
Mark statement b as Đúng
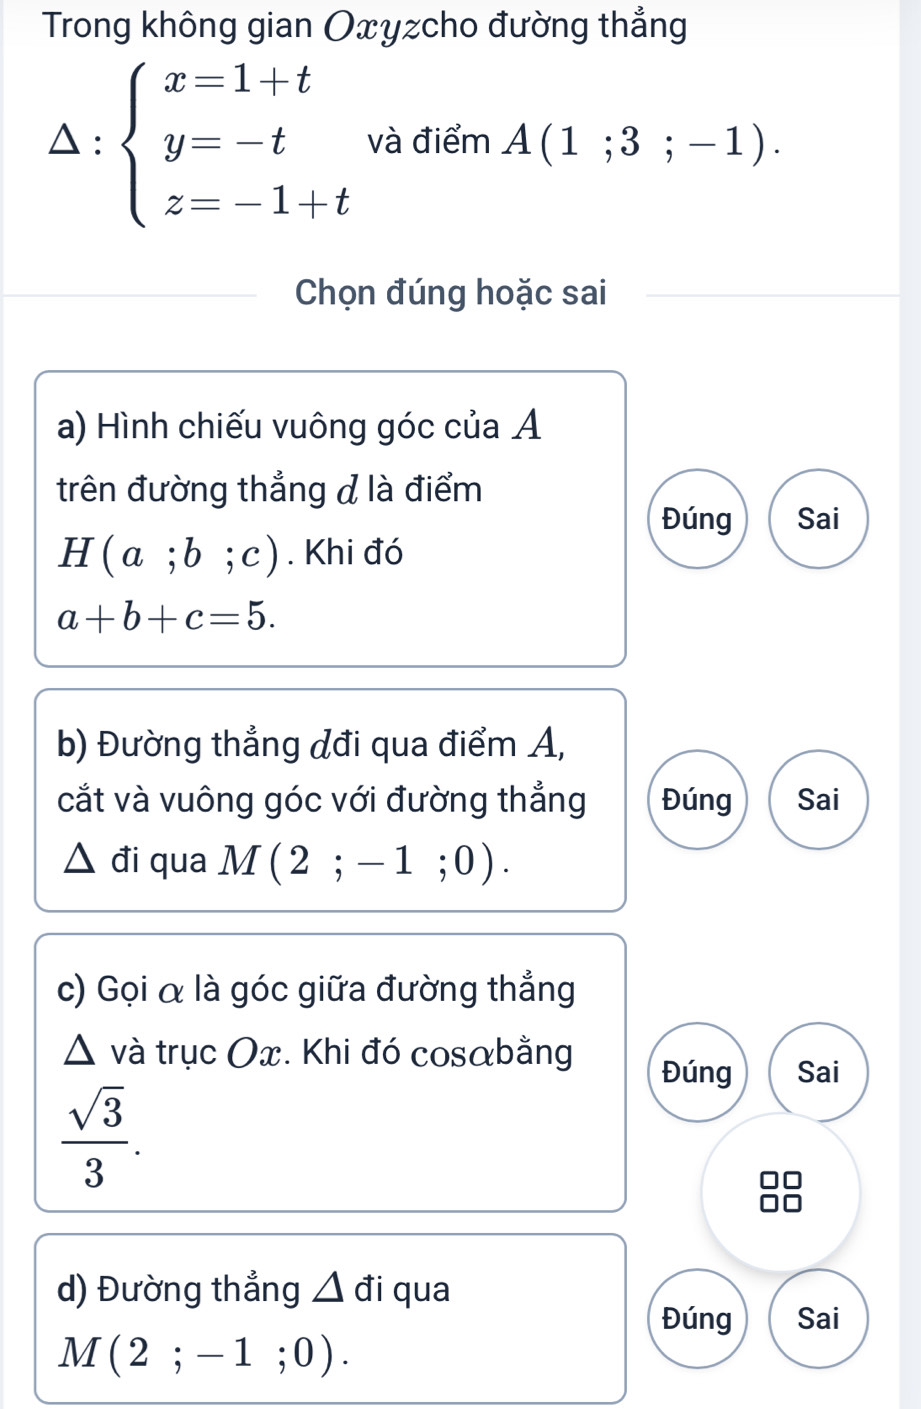click(x=697, y=800)
